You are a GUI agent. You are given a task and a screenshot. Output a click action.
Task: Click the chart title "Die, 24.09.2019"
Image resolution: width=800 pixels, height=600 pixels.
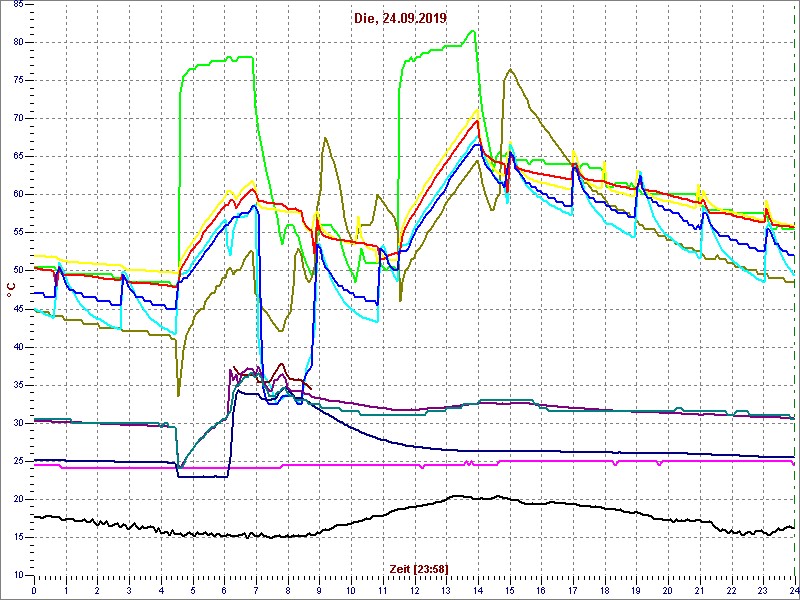pyautogui.click(x=400, y=19)
